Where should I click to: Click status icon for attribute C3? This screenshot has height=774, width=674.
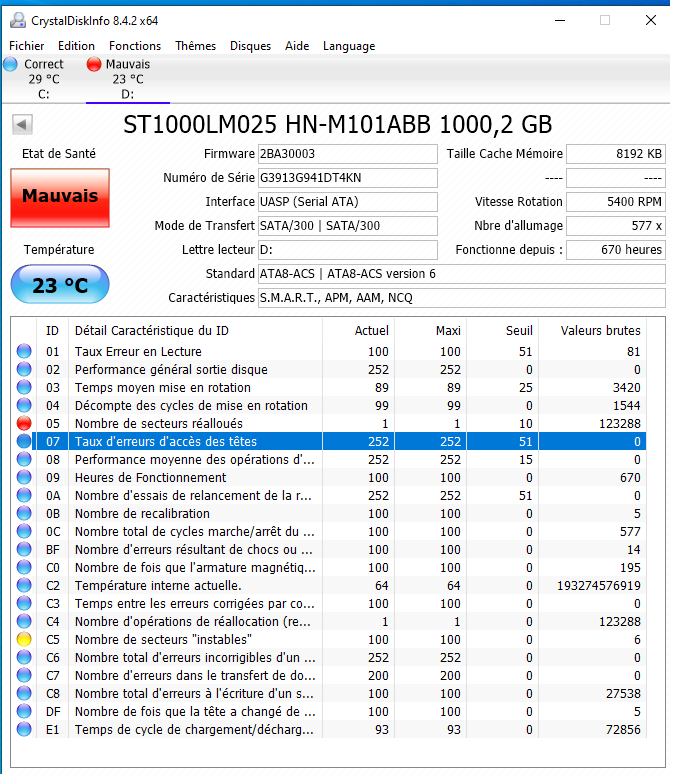pos(24,603)
